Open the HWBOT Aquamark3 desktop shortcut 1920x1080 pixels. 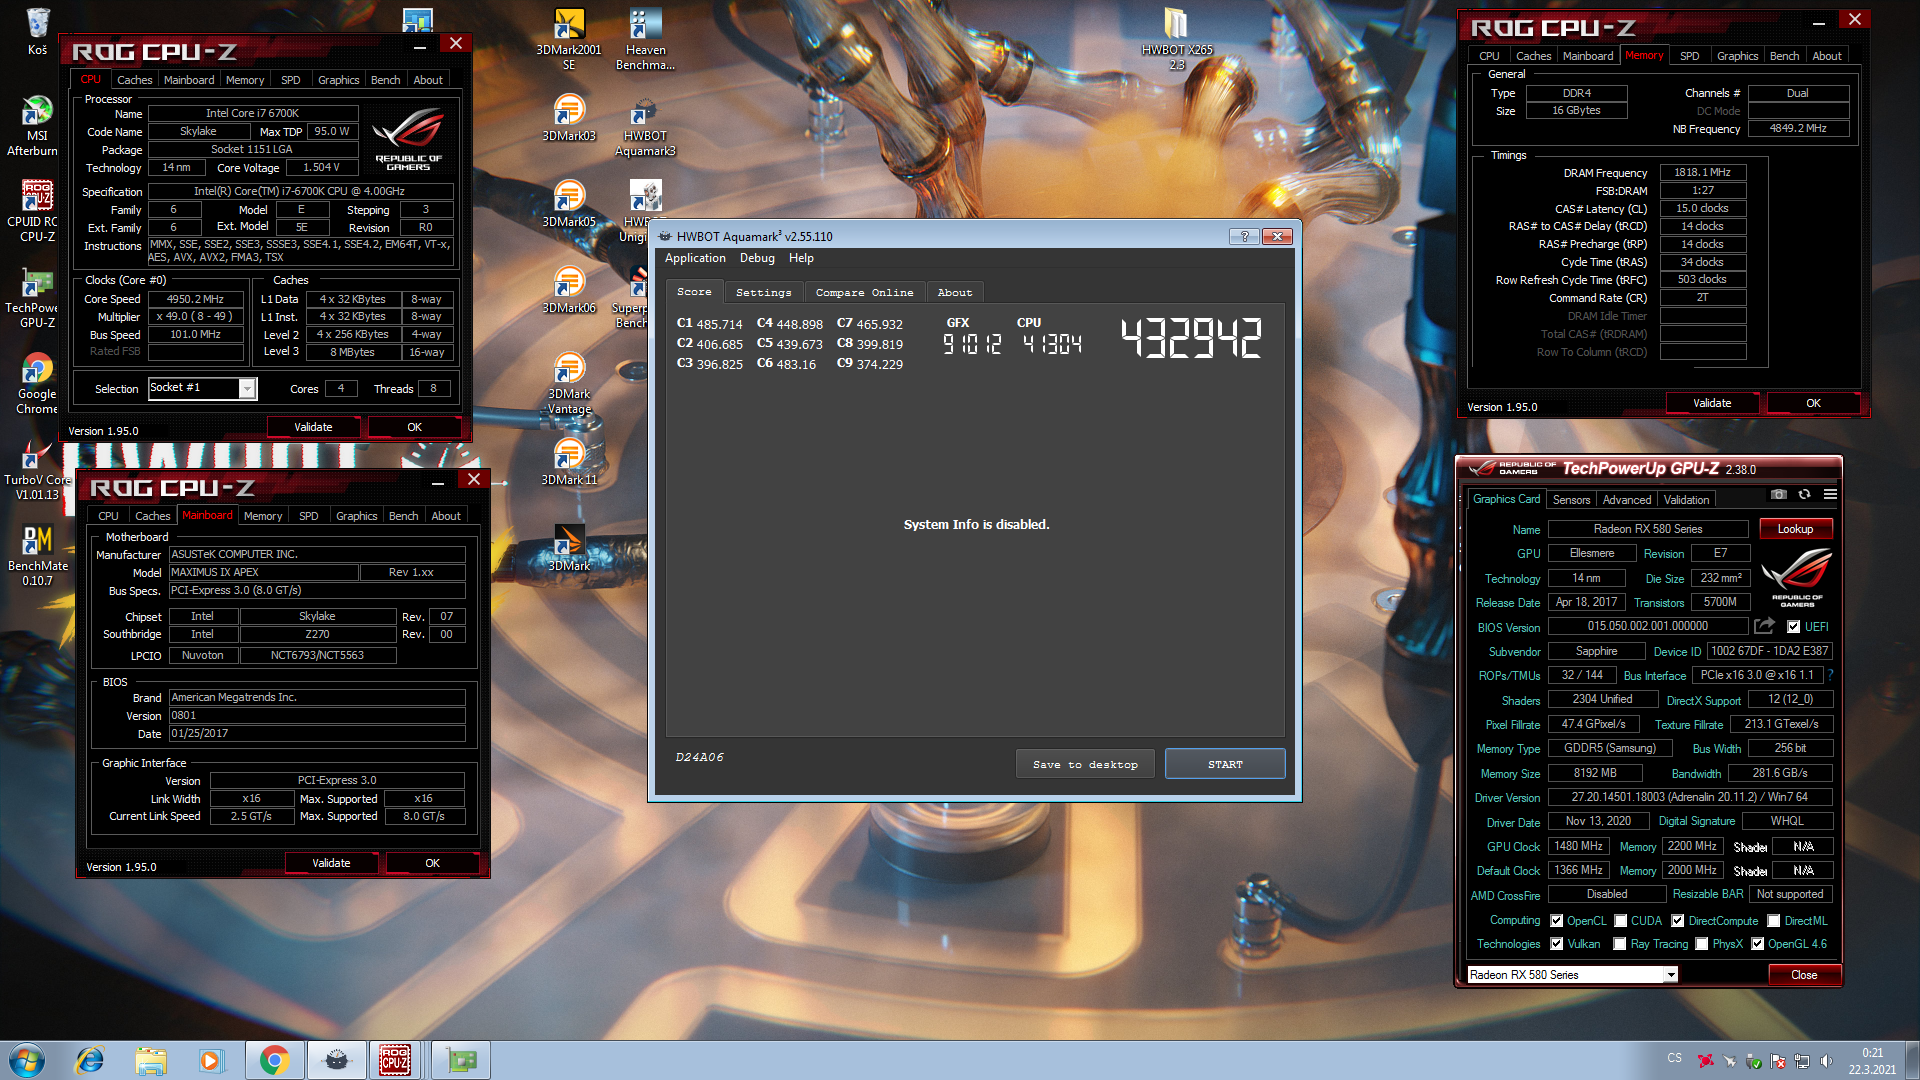coord(645,125)
